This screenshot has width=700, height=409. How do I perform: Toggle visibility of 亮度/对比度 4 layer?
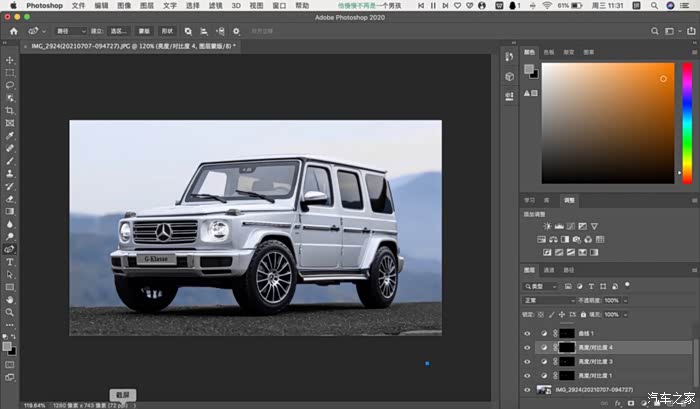pos(528,347)
